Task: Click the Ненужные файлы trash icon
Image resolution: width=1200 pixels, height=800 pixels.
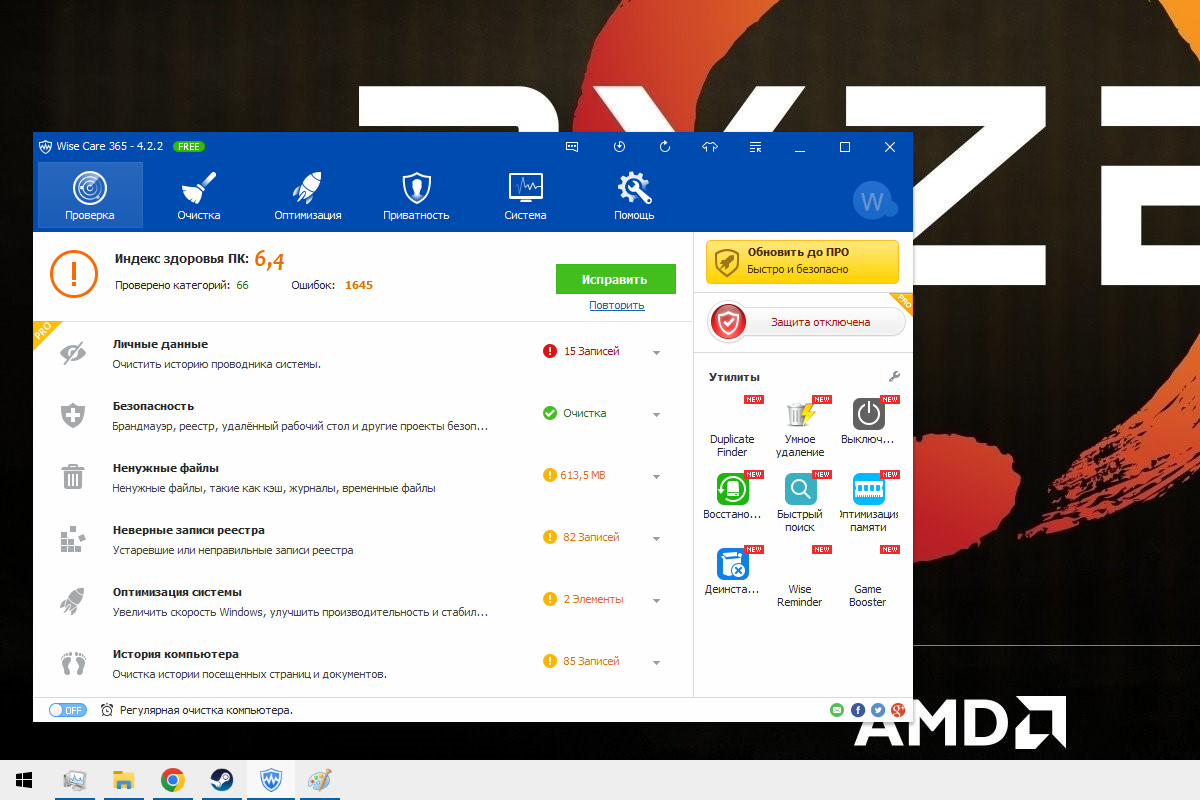Action: (x=73, y=477)
